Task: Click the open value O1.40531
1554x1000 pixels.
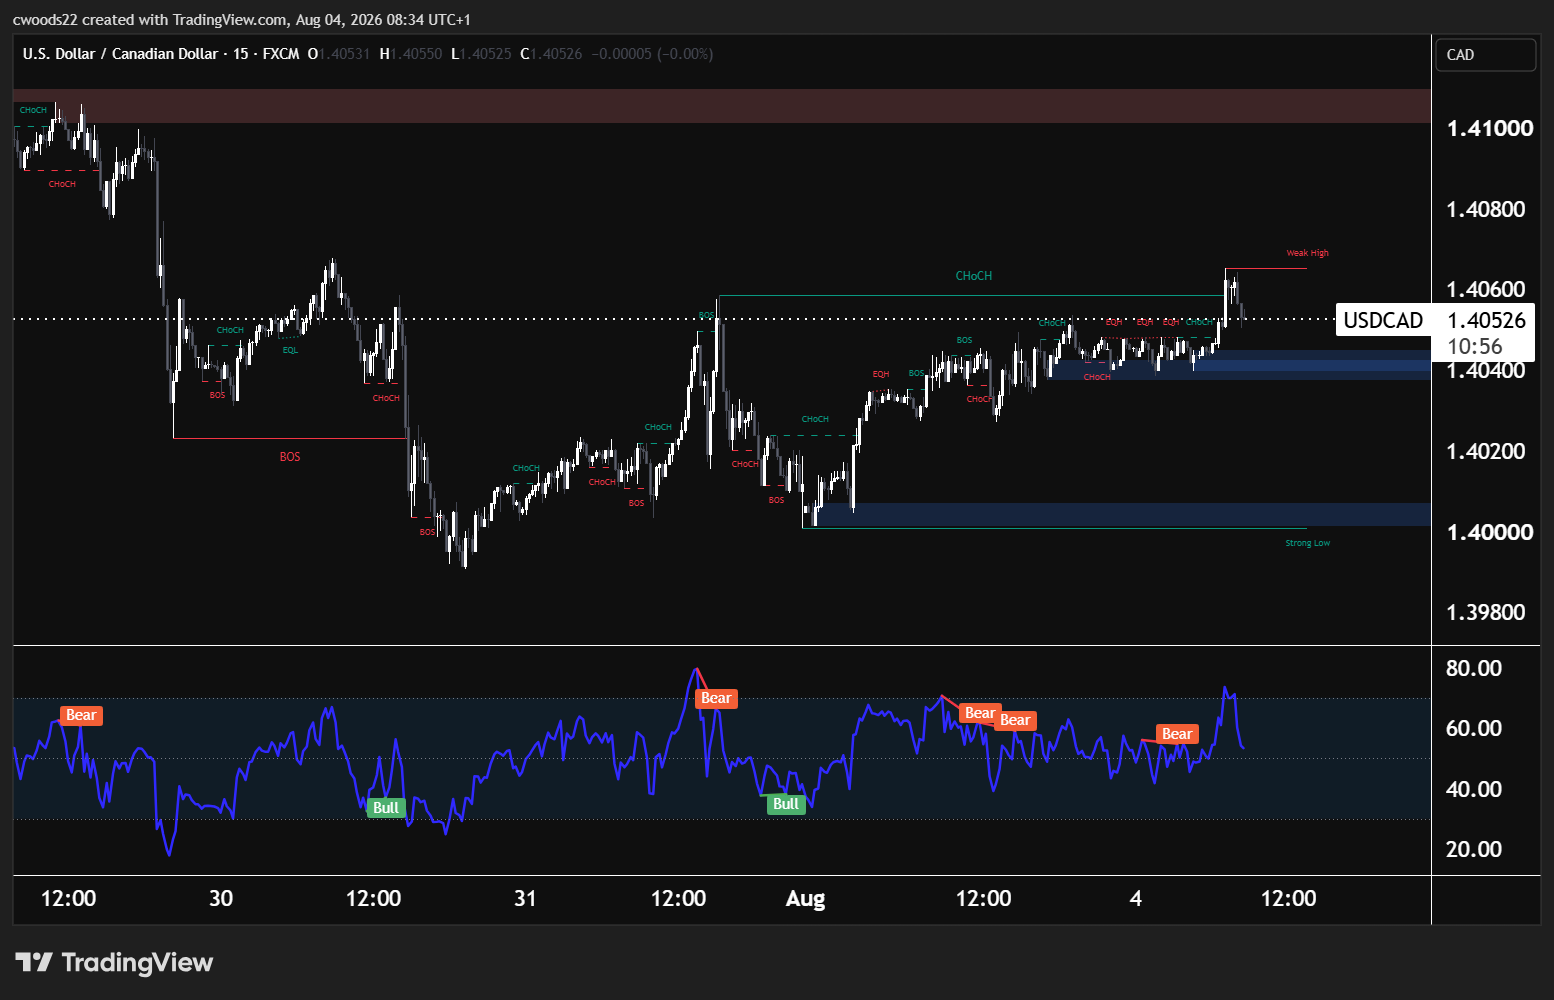Action: [339, 54]
